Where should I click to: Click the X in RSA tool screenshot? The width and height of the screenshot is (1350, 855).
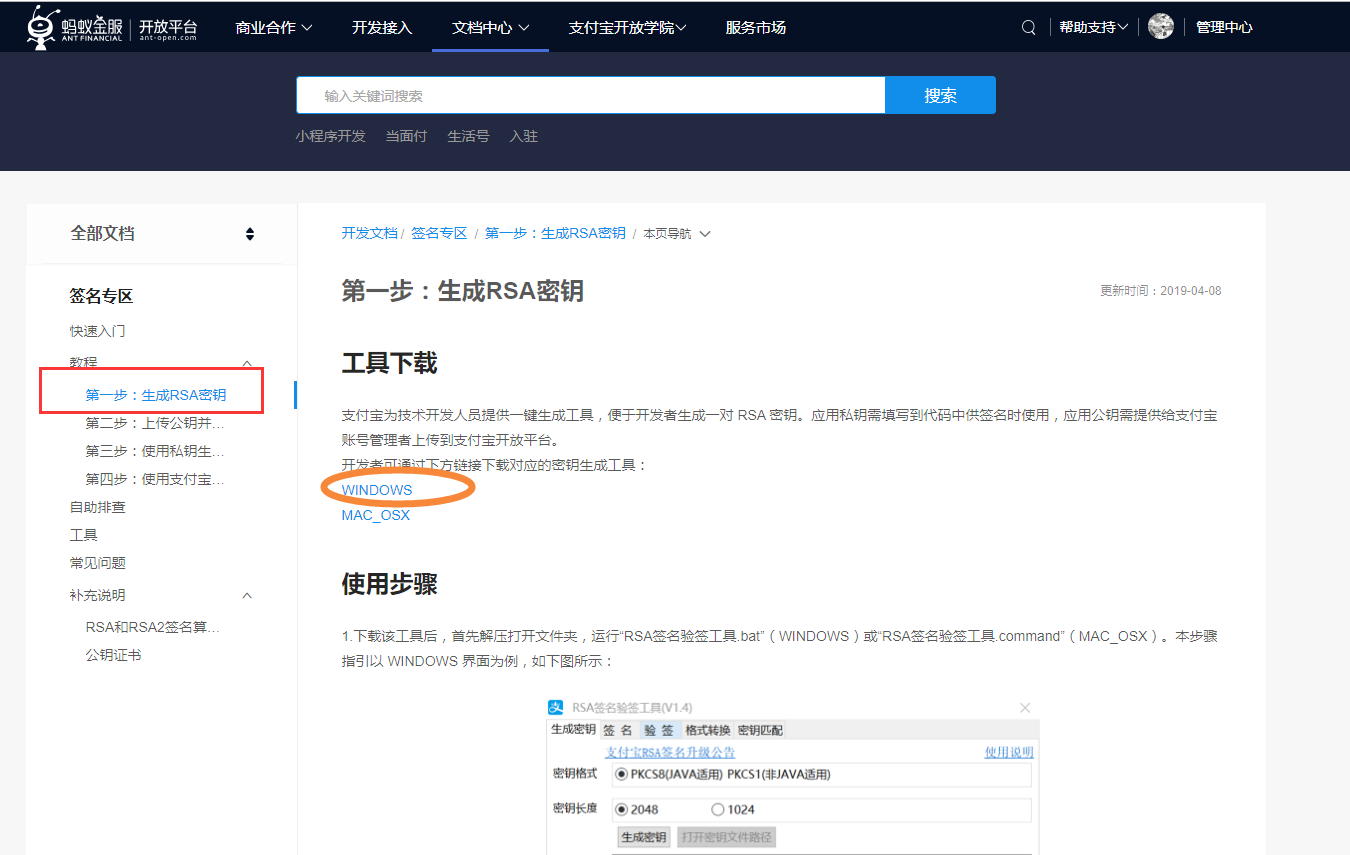(x=1024, y=708)
